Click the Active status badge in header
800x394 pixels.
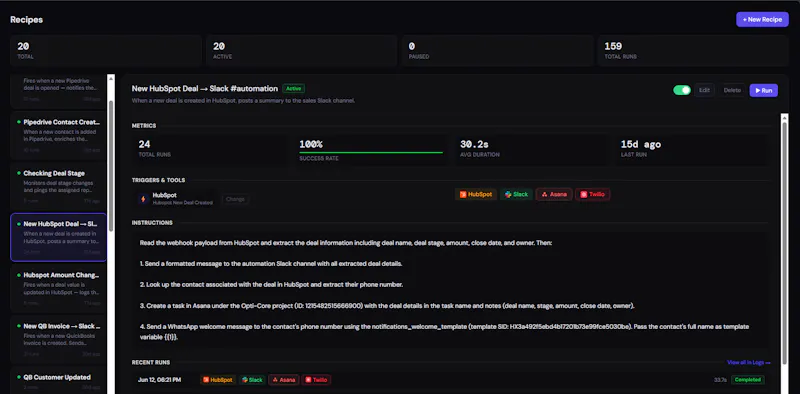click(293, 88)
